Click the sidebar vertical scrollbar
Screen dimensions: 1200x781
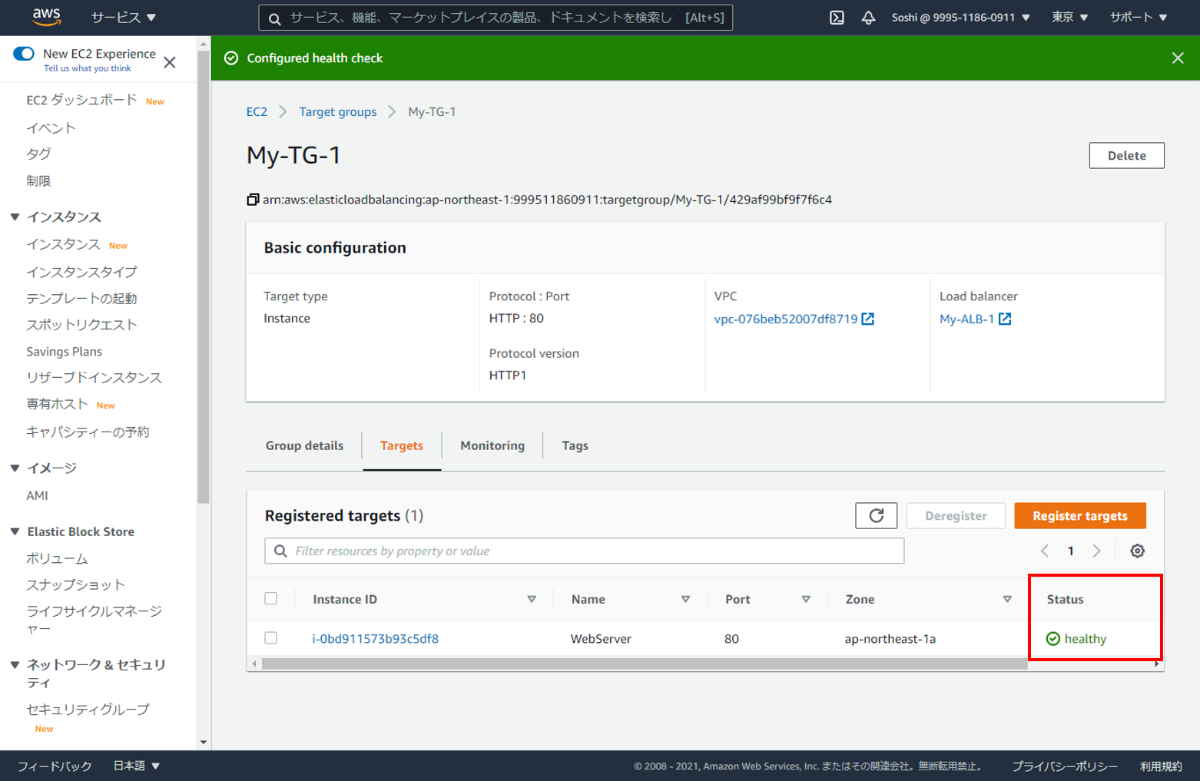point(204,275)
